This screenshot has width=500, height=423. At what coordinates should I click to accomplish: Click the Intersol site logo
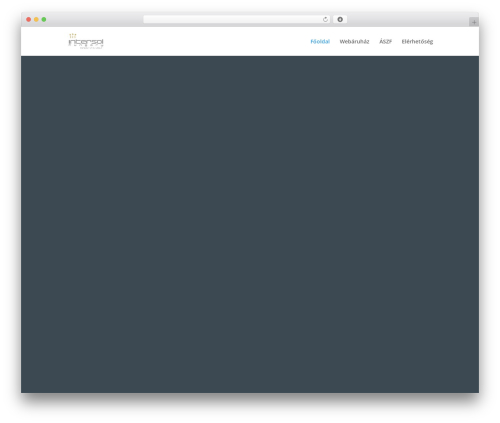(x=86, y=41)
